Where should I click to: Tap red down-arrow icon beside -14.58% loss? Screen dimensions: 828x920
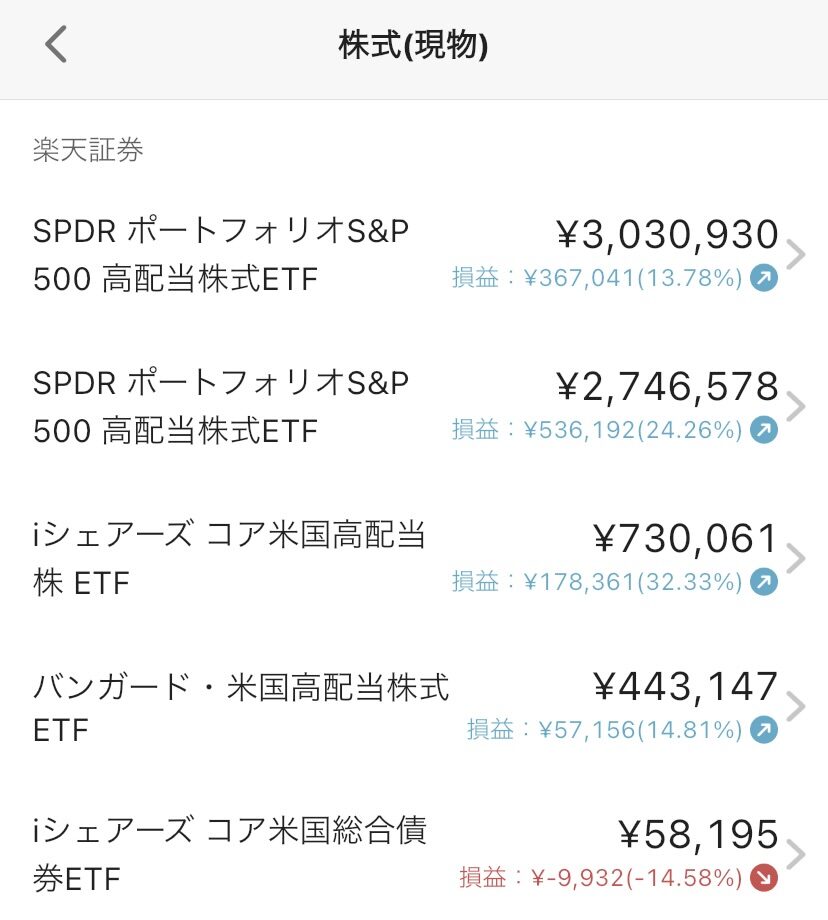click(763, 878)
